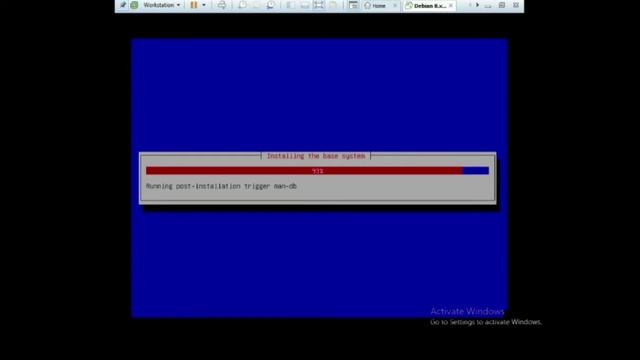
Task: Click 'Running post-installation trigger man-db' text
Action: pyautogui.click(x=221, y=186)
